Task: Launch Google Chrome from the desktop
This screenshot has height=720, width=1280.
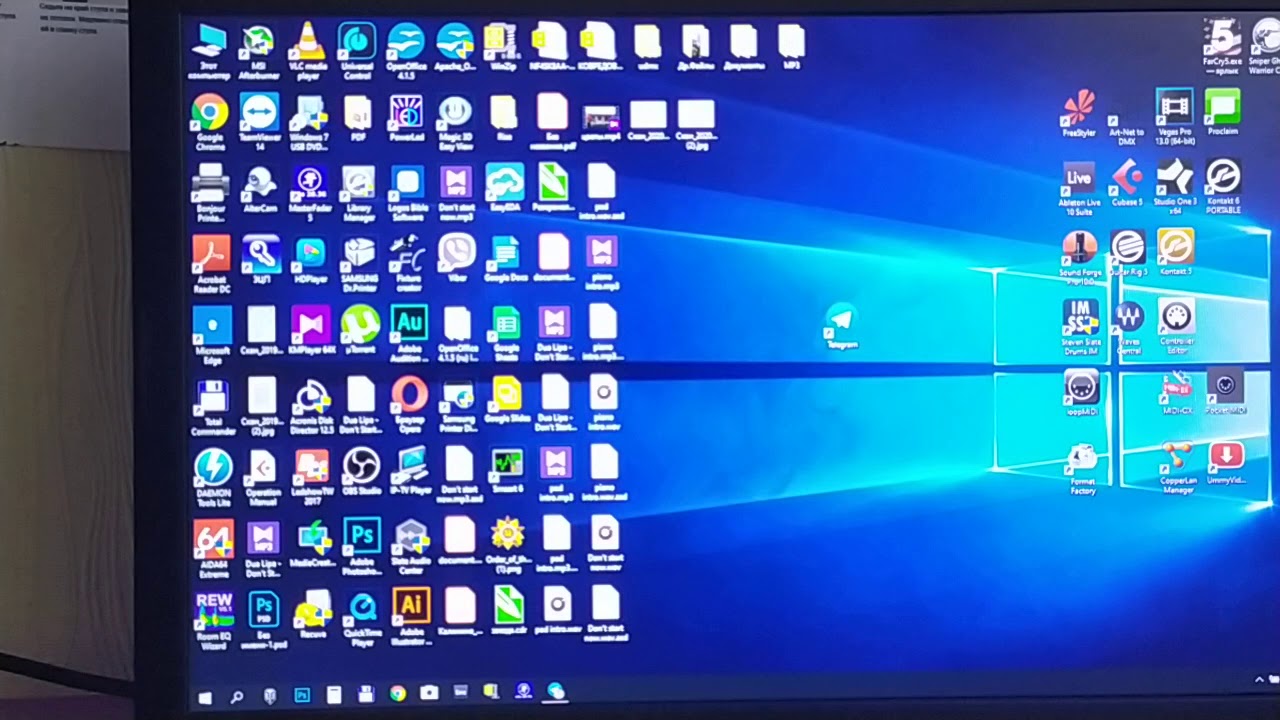Action: 210,121
